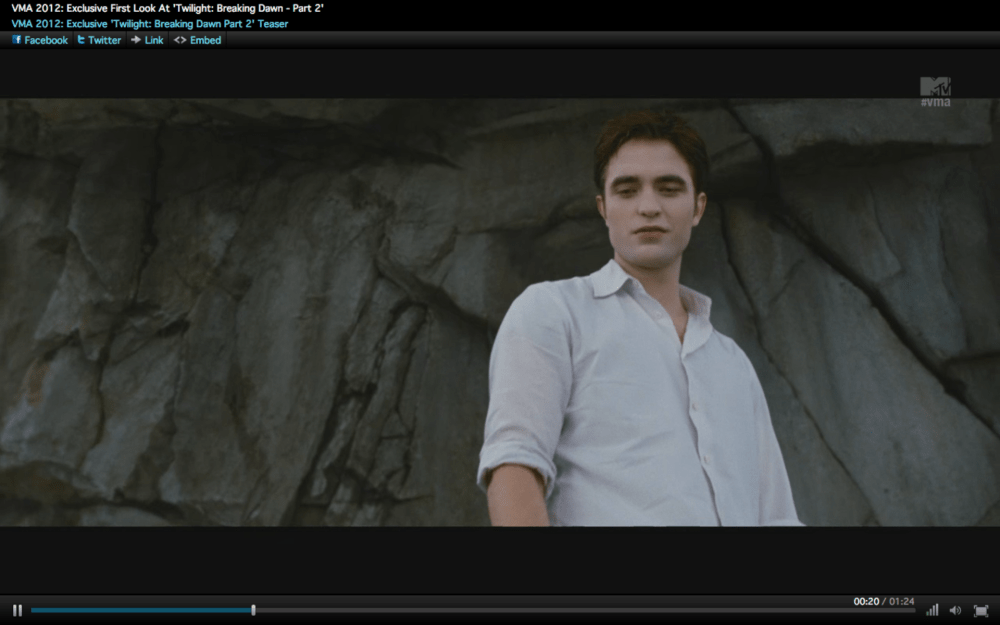Open the signal bars quality icon
Screen dimensions: 1000x625
932,610
